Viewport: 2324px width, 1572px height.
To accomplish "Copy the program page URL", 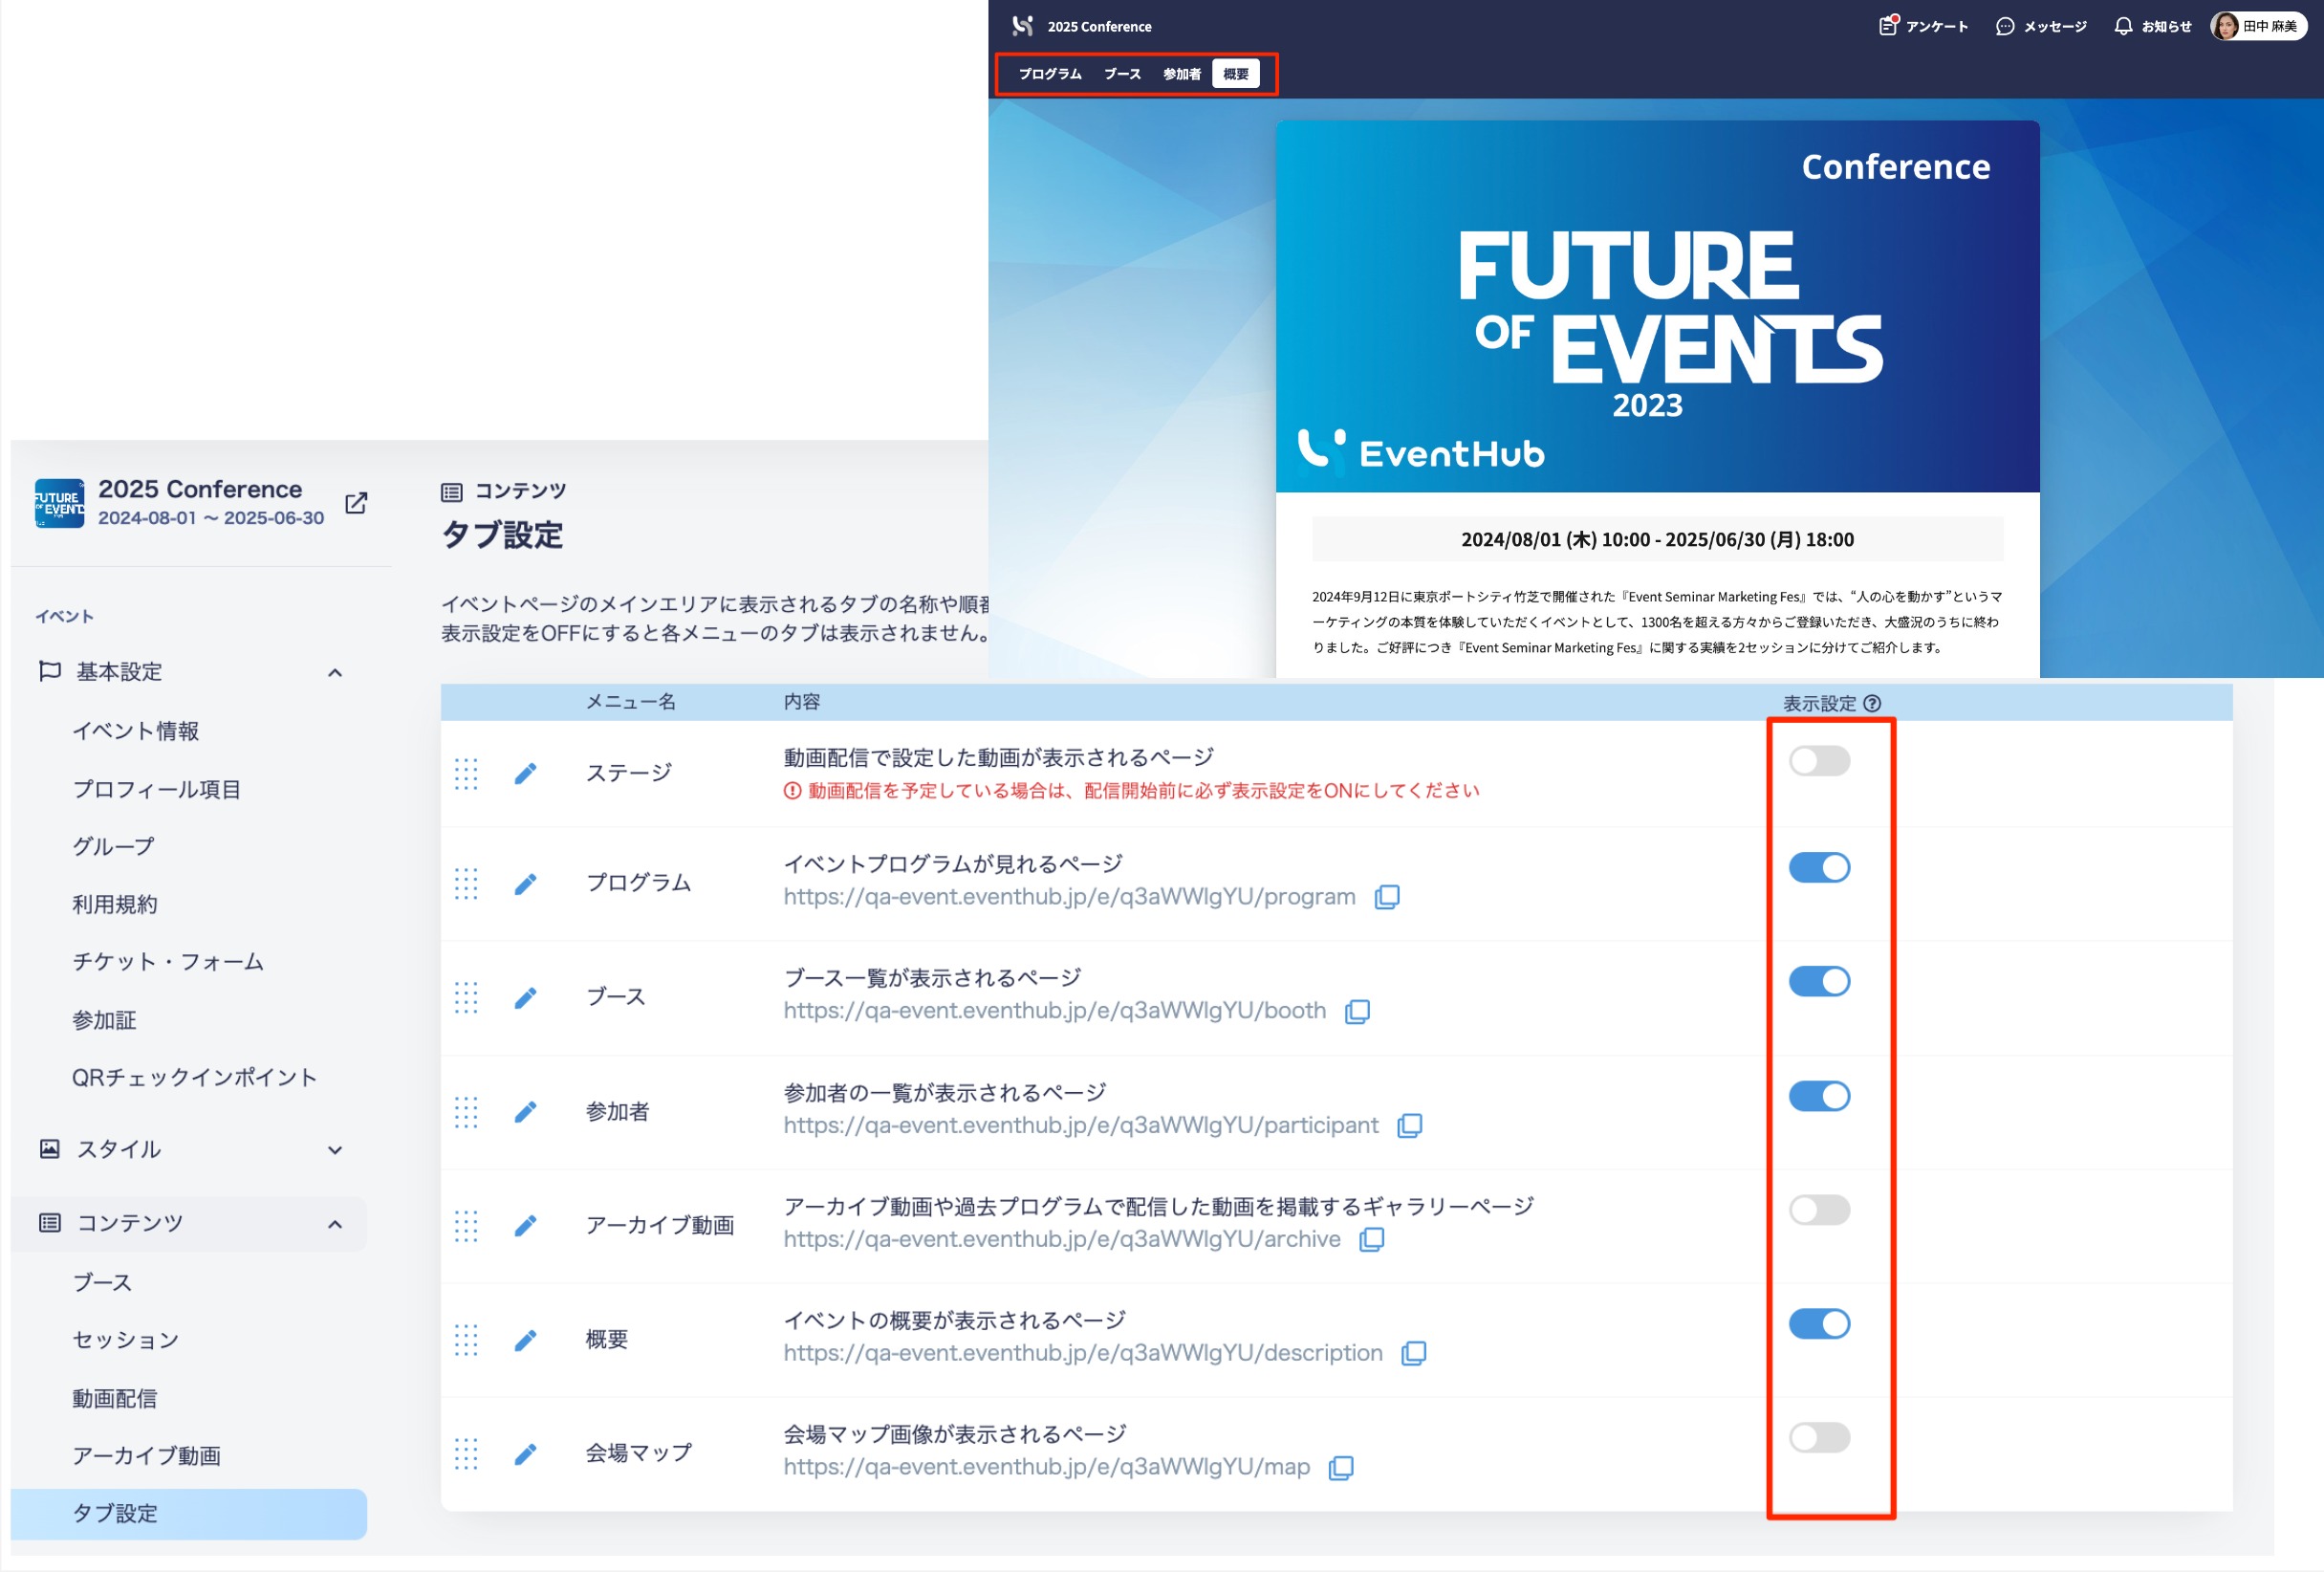I will (1387, 897).
